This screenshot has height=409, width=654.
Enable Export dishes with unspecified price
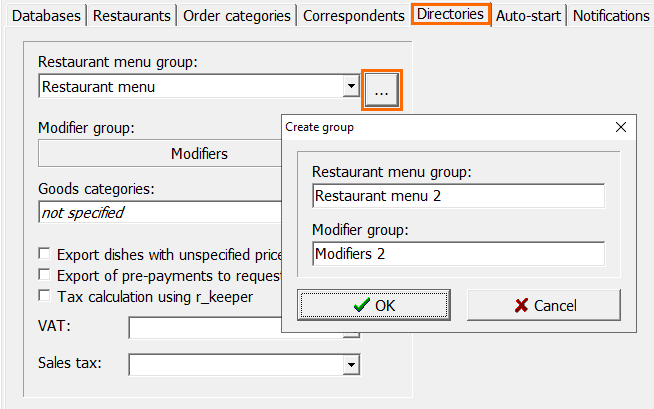[44, 253]
